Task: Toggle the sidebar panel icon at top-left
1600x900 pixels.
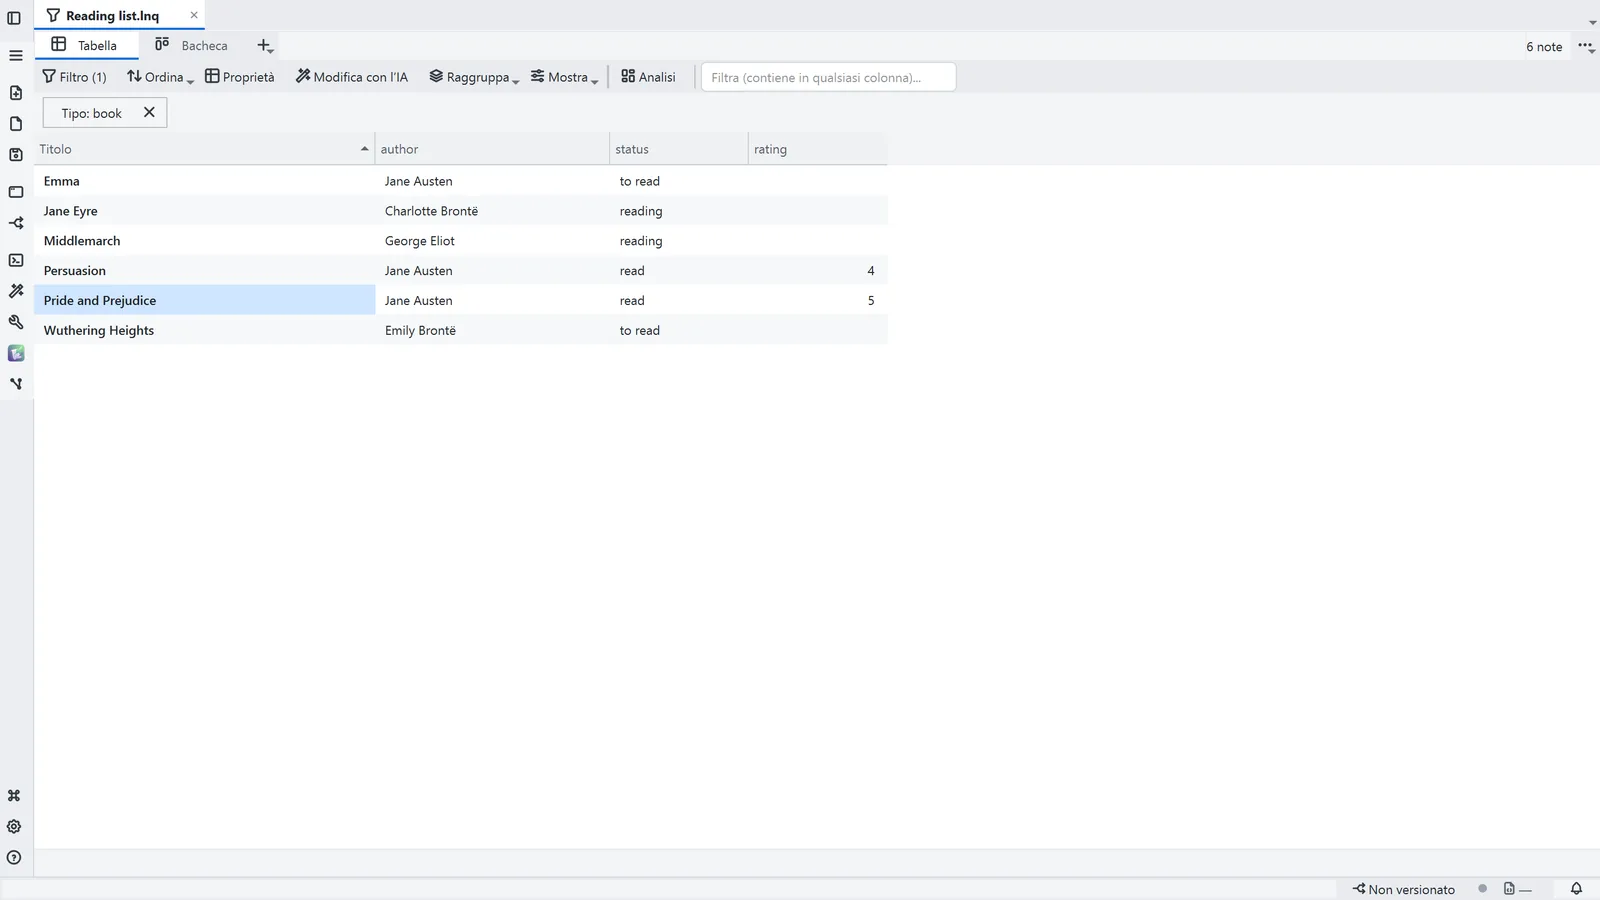Action: (14, 18)
